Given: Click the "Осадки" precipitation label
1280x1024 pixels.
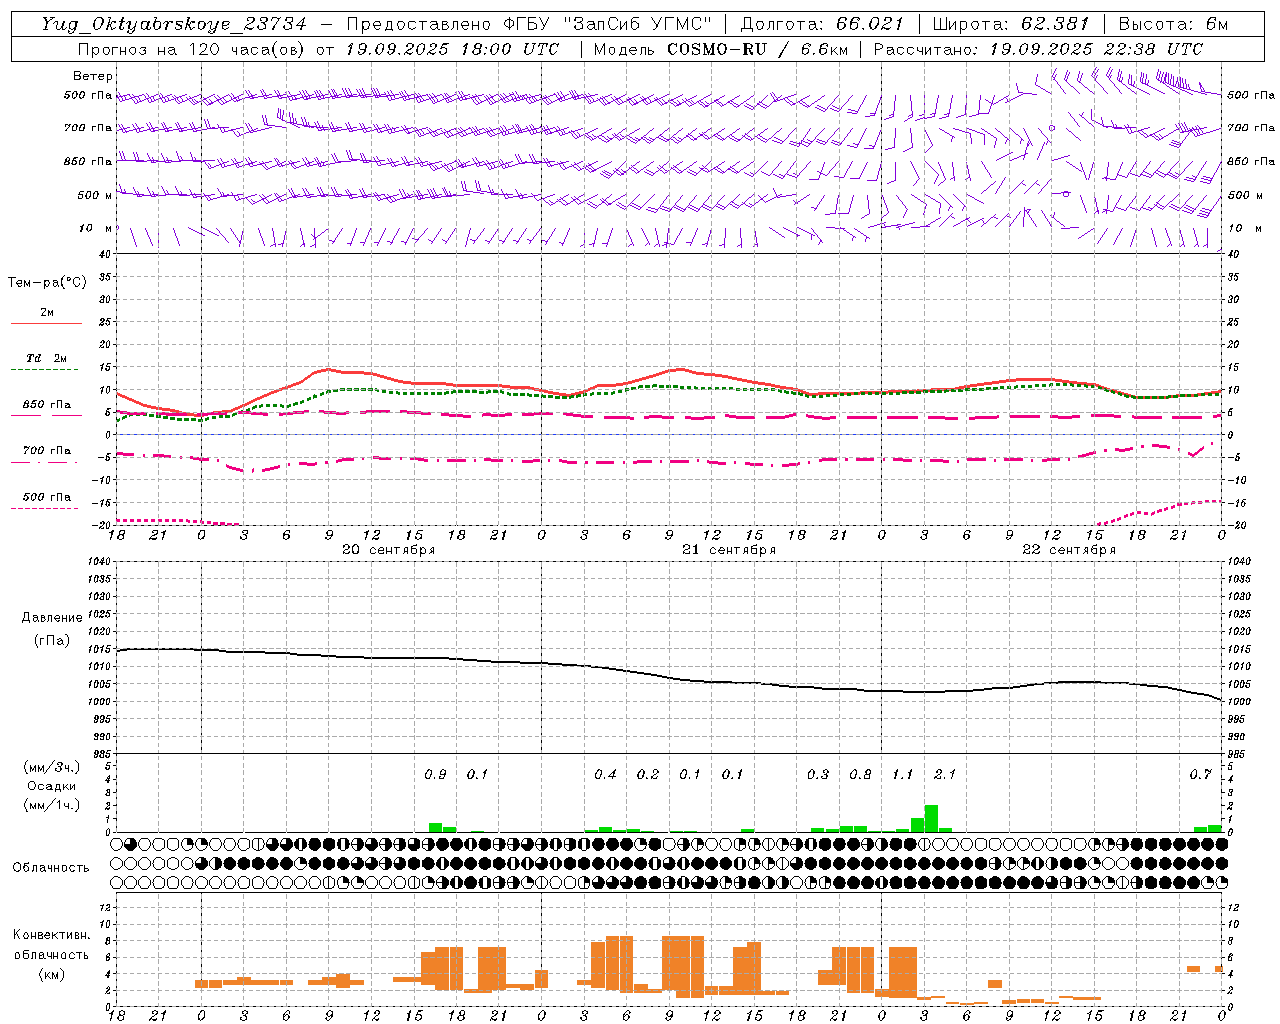Looking at the screenshot, I should [51, 786].
